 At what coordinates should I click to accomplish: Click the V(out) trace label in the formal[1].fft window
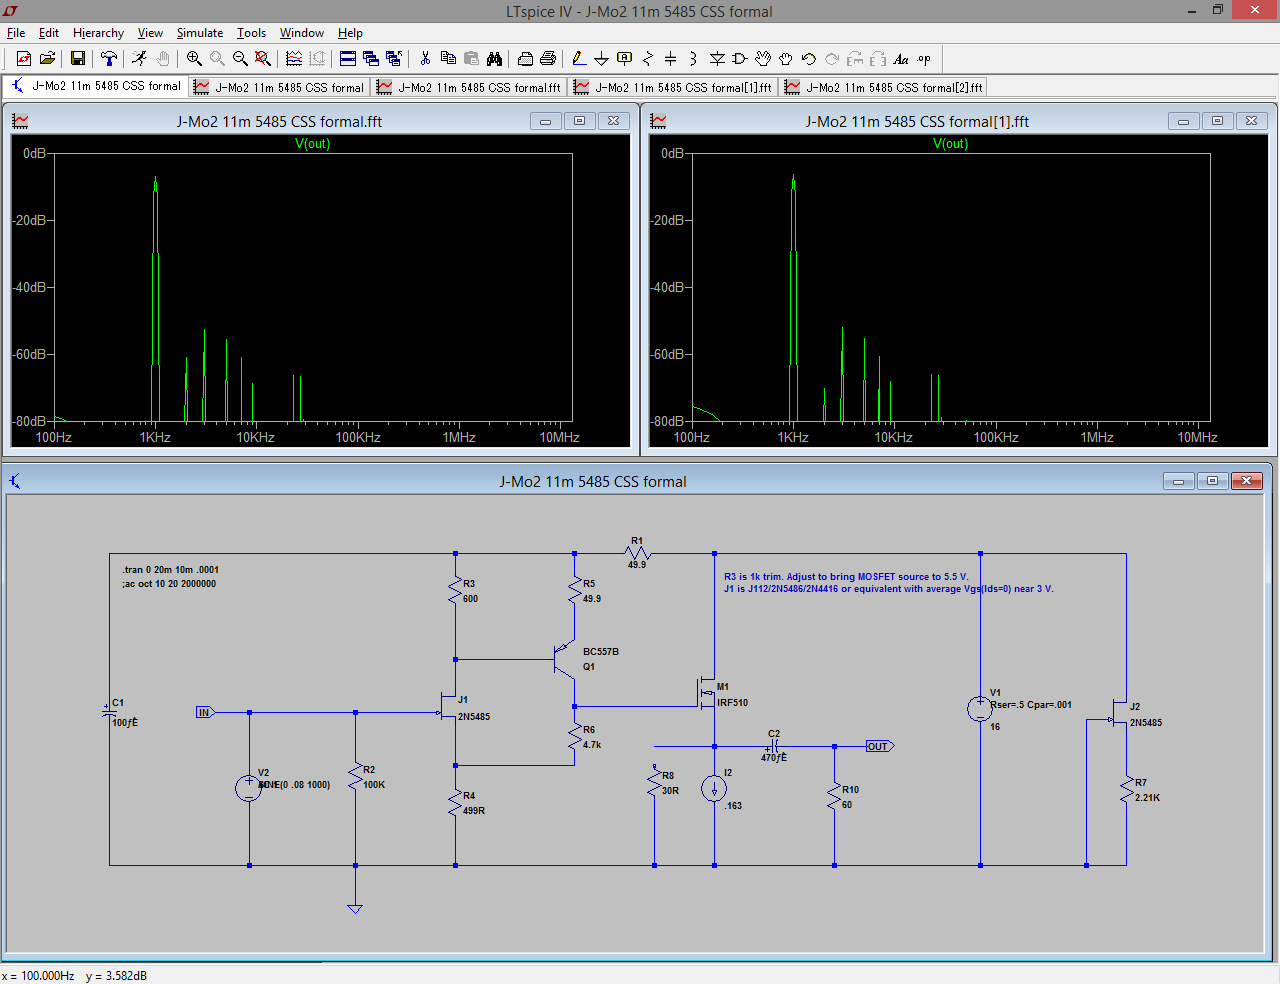point(950,144)
